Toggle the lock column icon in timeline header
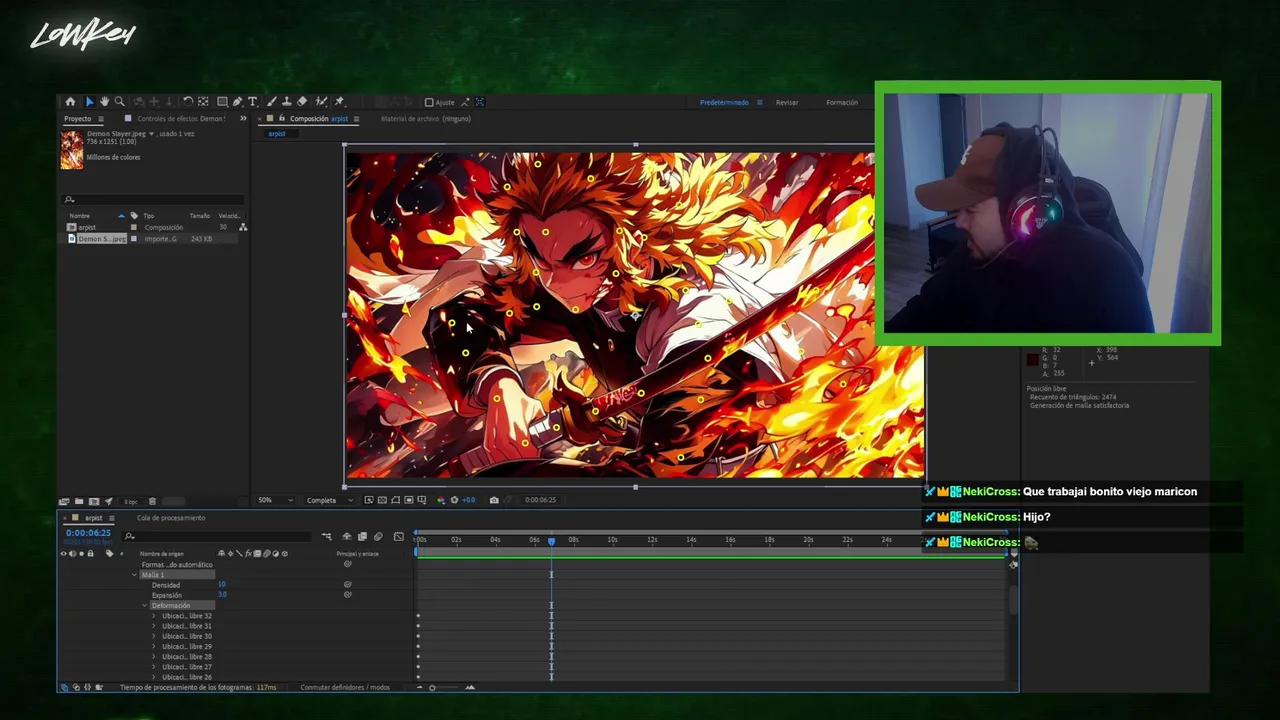Viewport: 1280px width, 720px height. [x=90, y=553]
